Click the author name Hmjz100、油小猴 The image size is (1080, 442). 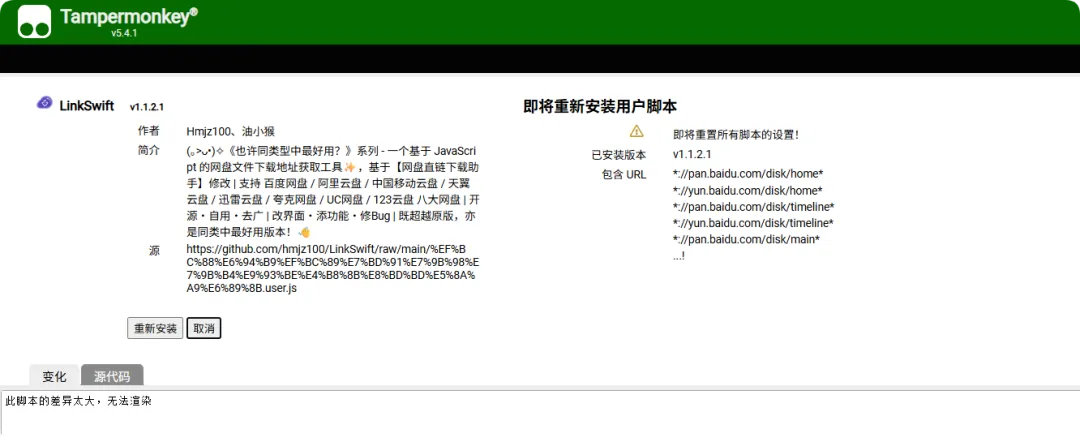click(231, 131)
